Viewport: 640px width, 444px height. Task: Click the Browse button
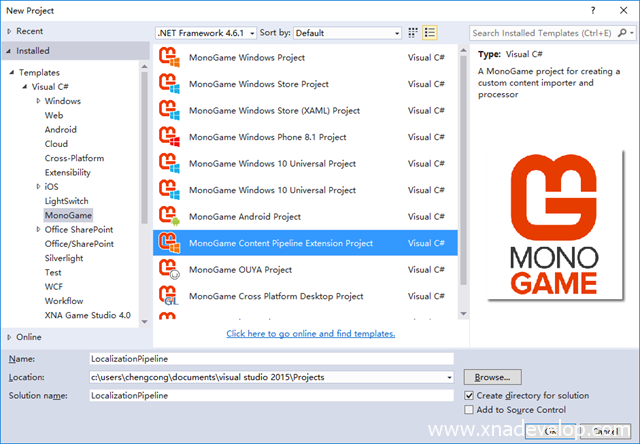(x=492, y=377)
